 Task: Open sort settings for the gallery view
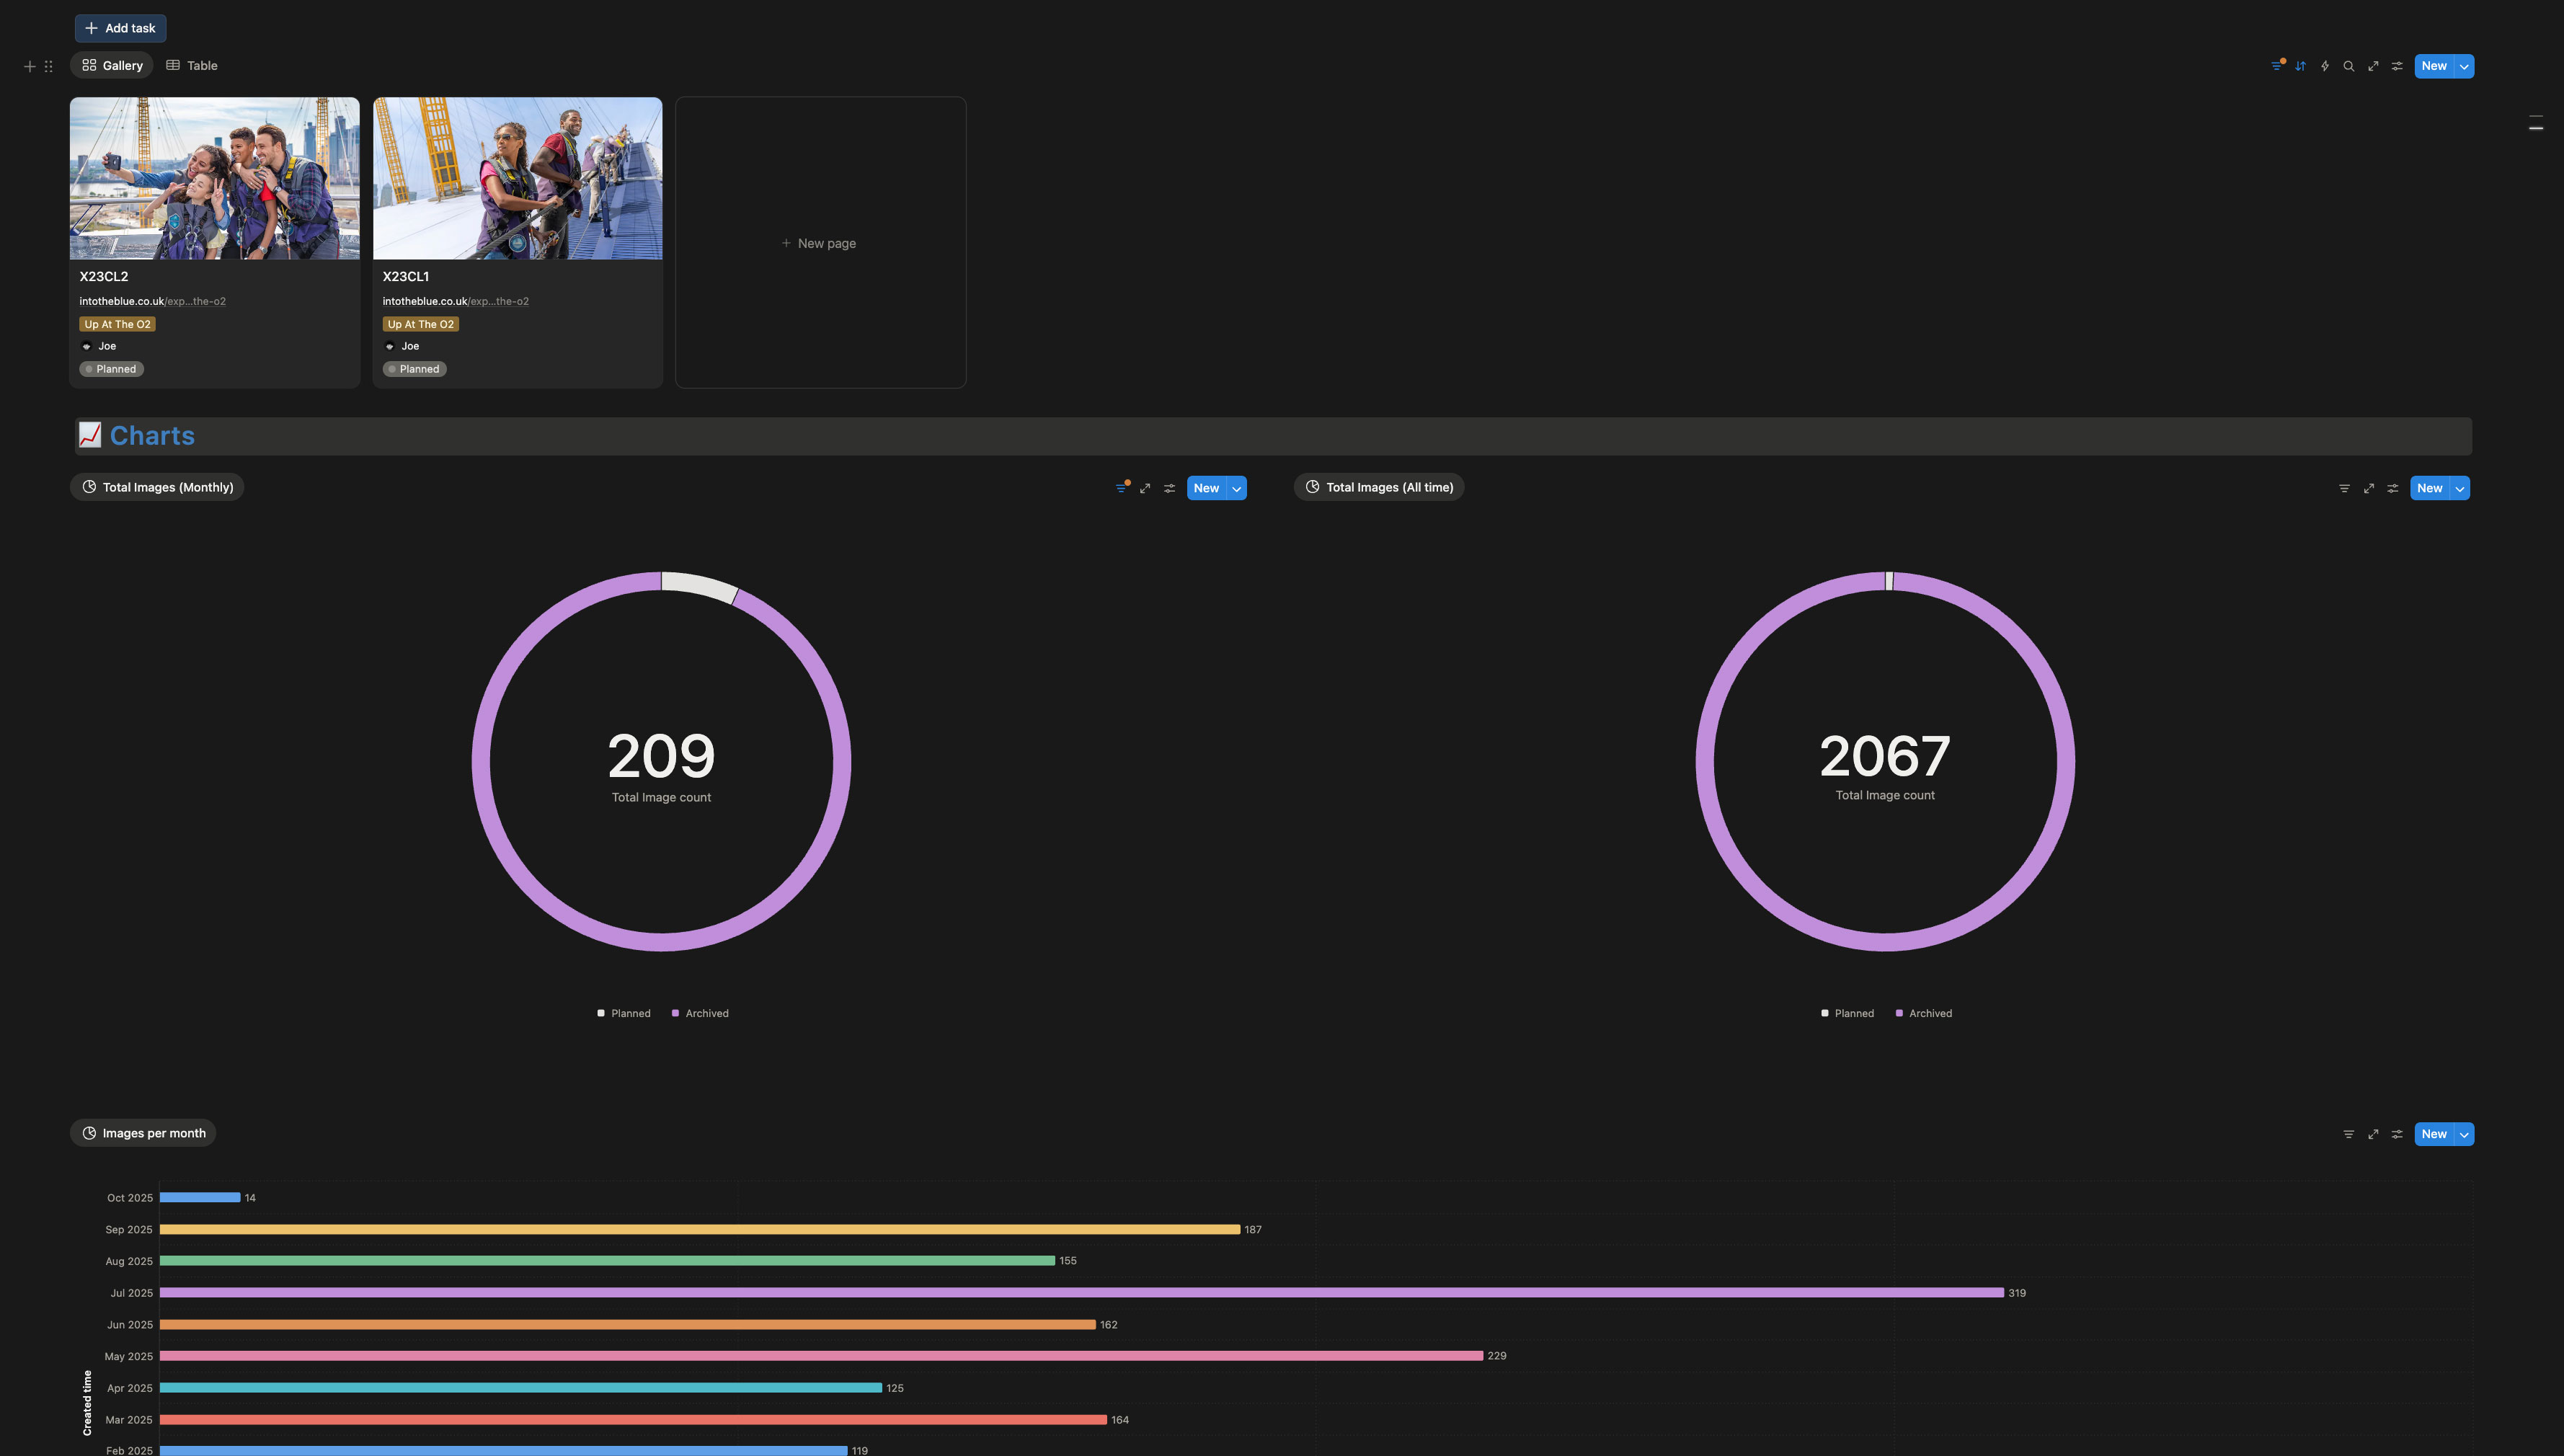point(2301,66)
